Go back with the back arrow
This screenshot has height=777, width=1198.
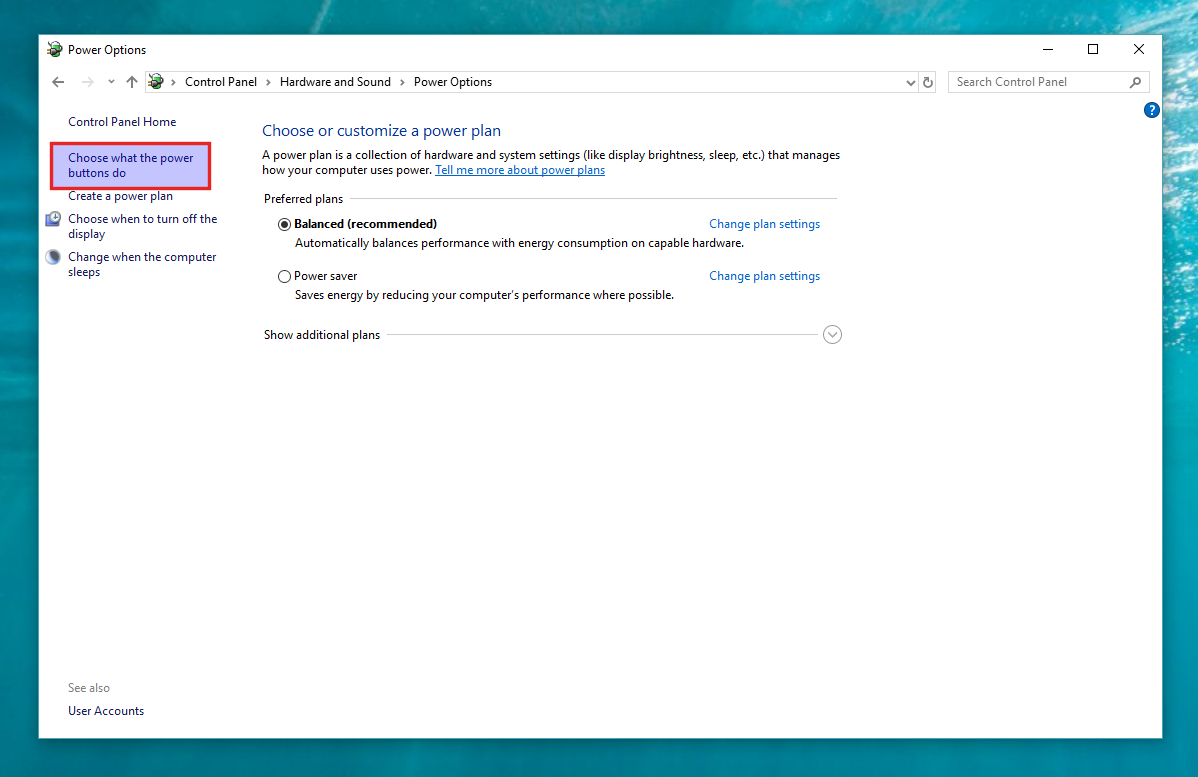tap(58, 82)
